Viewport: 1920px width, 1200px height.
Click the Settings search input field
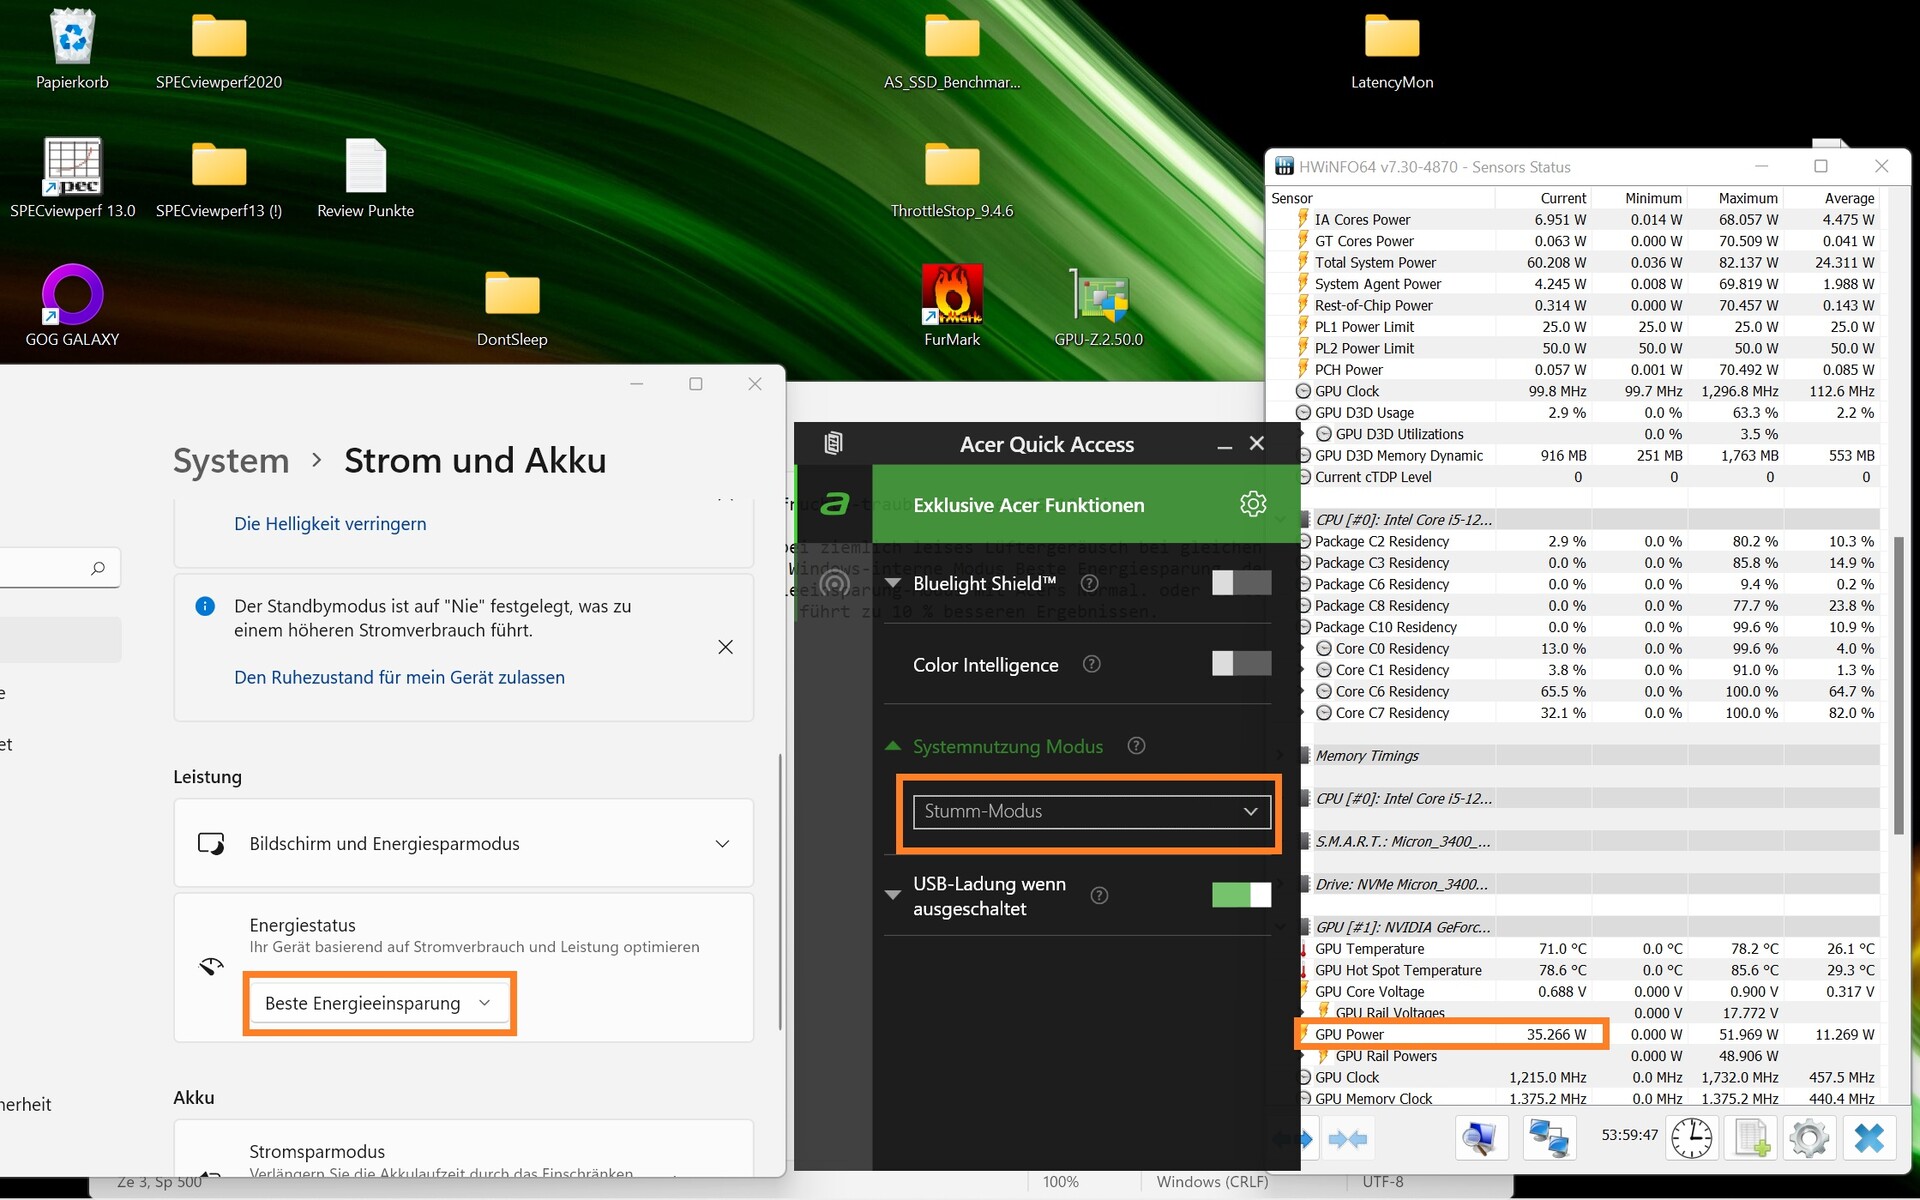[58, 568]
